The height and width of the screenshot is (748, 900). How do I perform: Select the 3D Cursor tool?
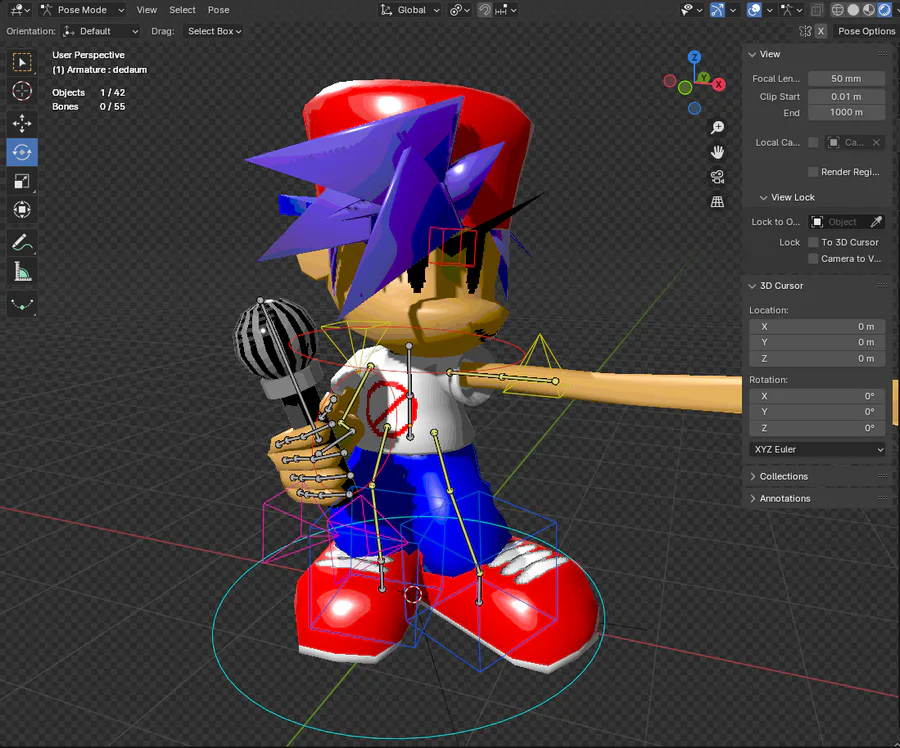pyautogui.click(x=22, y=91)
